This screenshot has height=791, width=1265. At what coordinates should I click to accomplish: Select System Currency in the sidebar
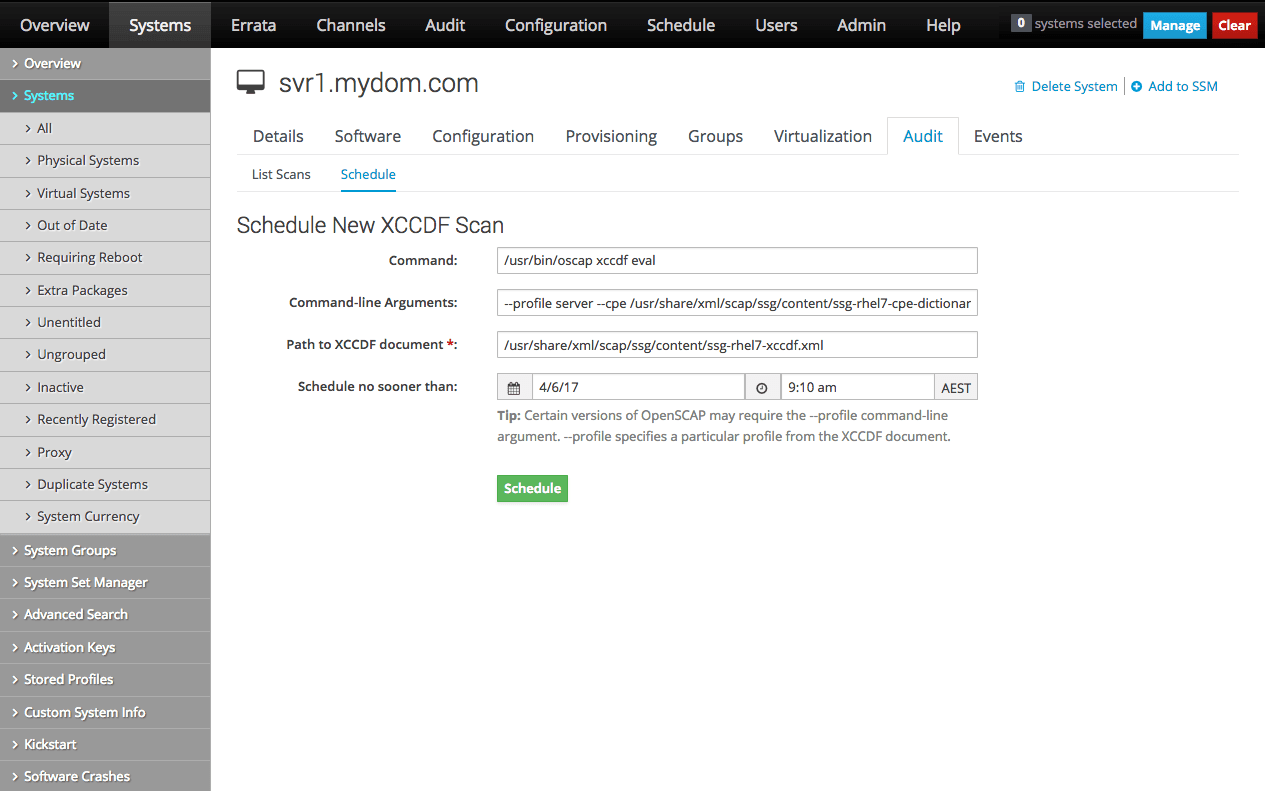pyautogui.click(x=105, y=516)
